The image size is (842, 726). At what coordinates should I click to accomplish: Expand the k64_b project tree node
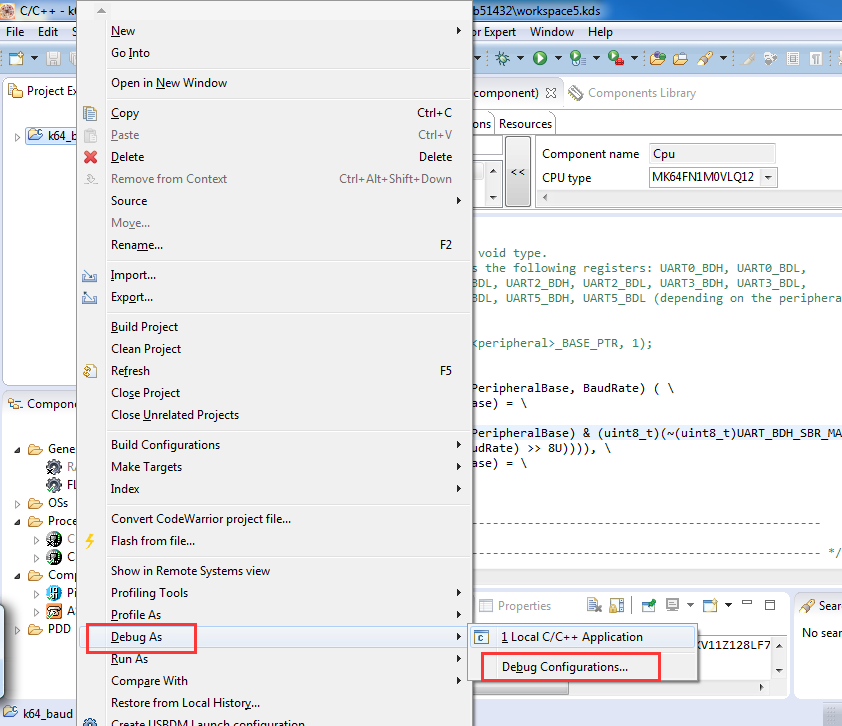click(17, 137)
